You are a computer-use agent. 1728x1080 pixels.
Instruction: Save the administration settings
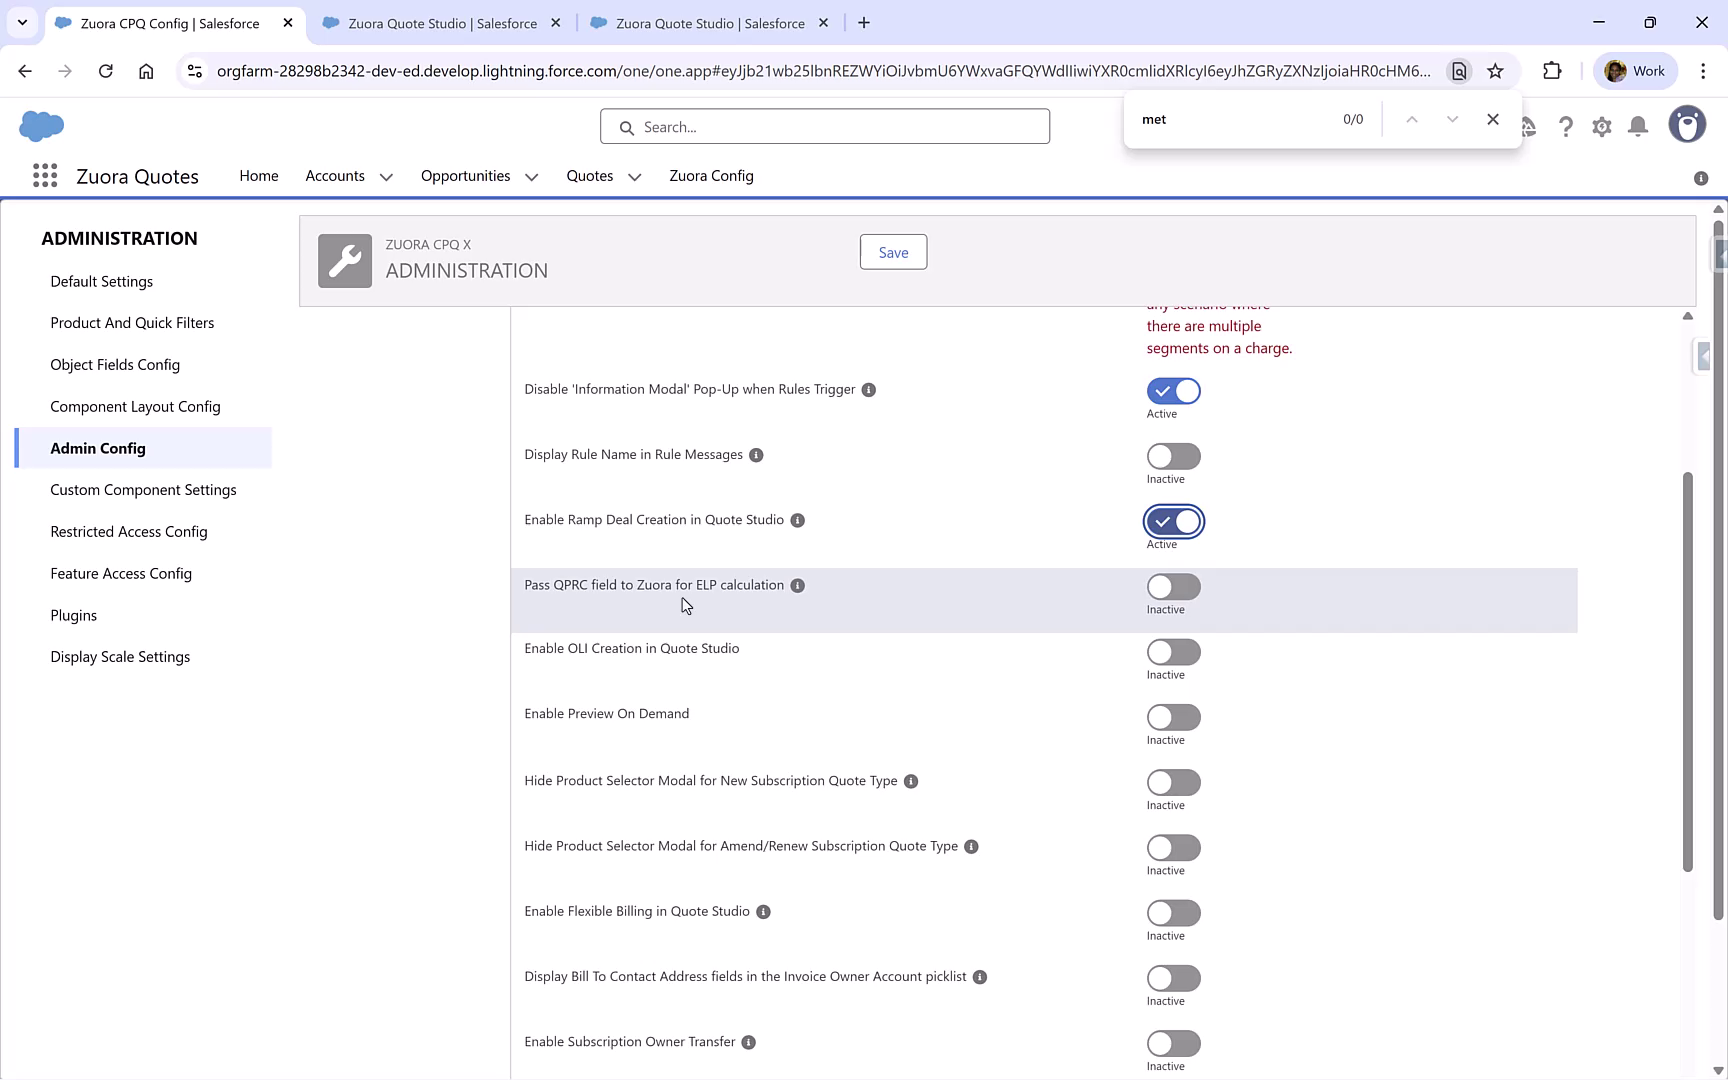click(893, 252)
